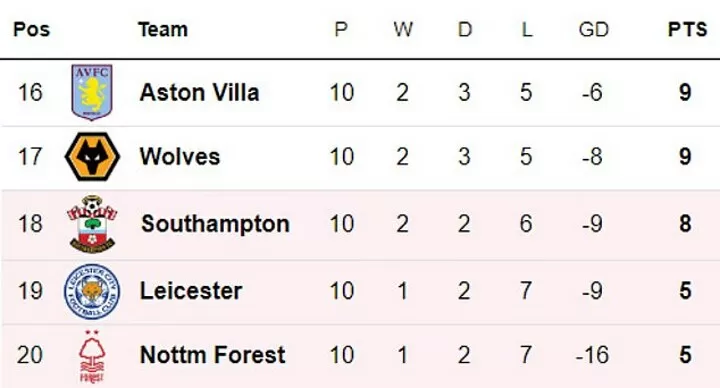The image size is (720, 388).
Task: Click the Pos column header
Action: pyautogui.click(x=31, y=30)
